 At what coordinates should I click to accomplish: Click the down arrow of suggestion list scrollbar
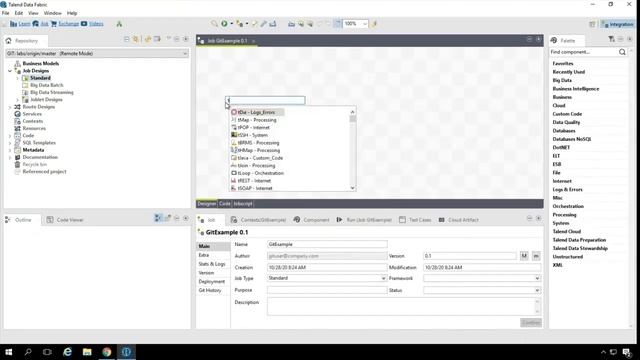[x=353, y=188]
